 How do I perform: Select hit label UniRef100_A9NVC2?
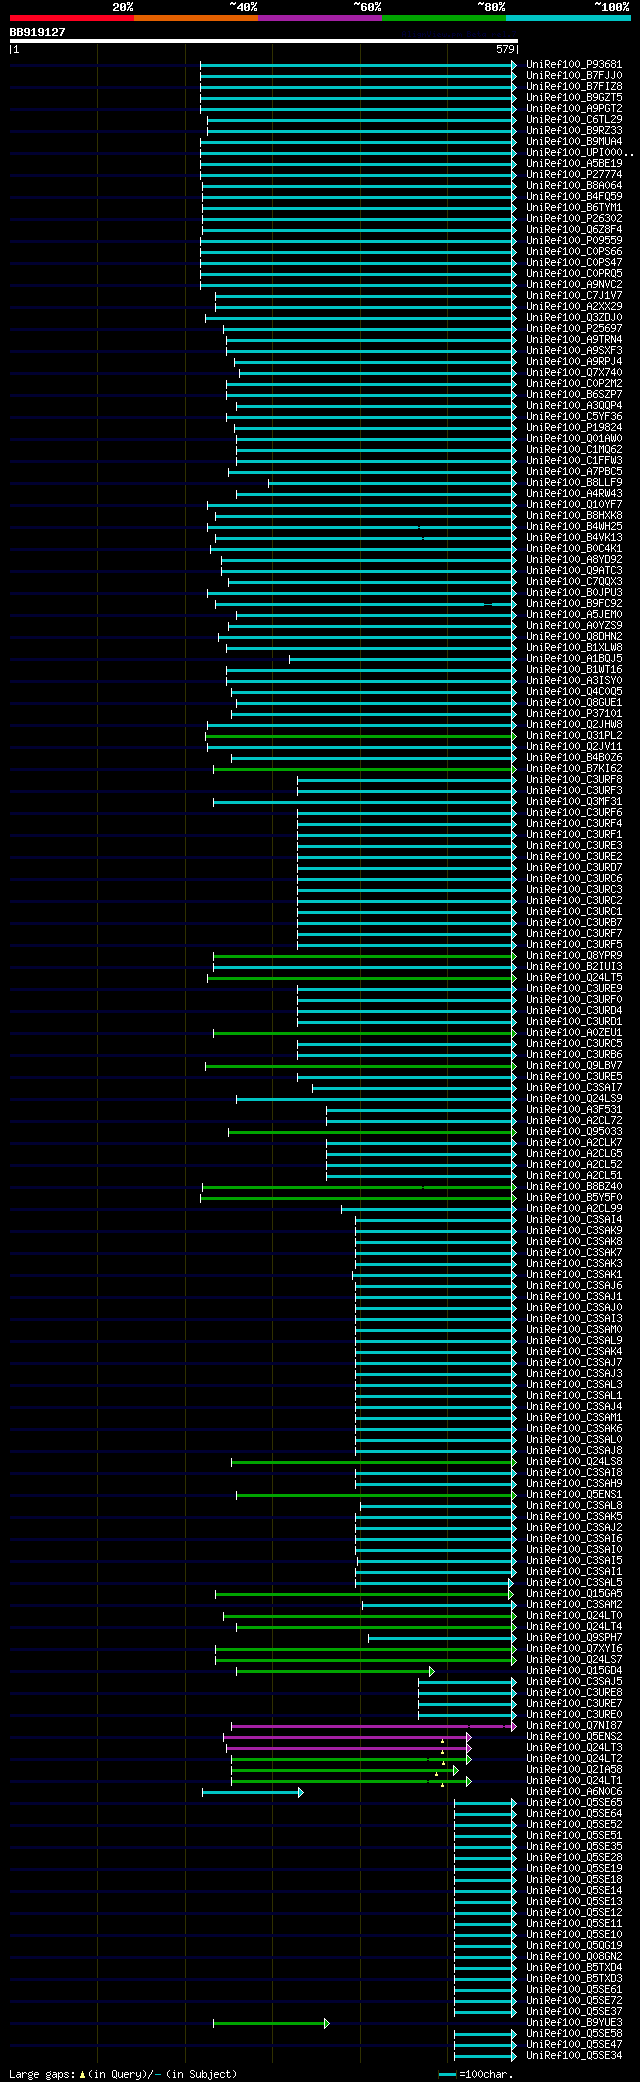point(574,285)
